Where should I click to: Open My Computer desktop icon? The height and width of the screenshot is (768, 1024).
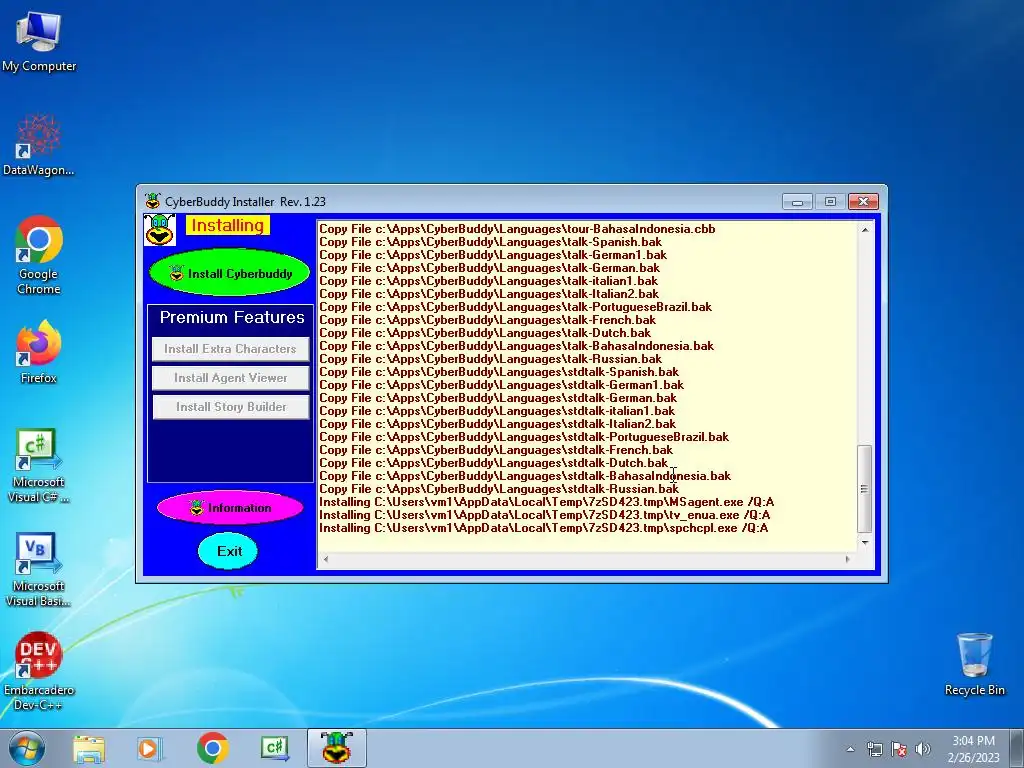(x=39, y=40)
